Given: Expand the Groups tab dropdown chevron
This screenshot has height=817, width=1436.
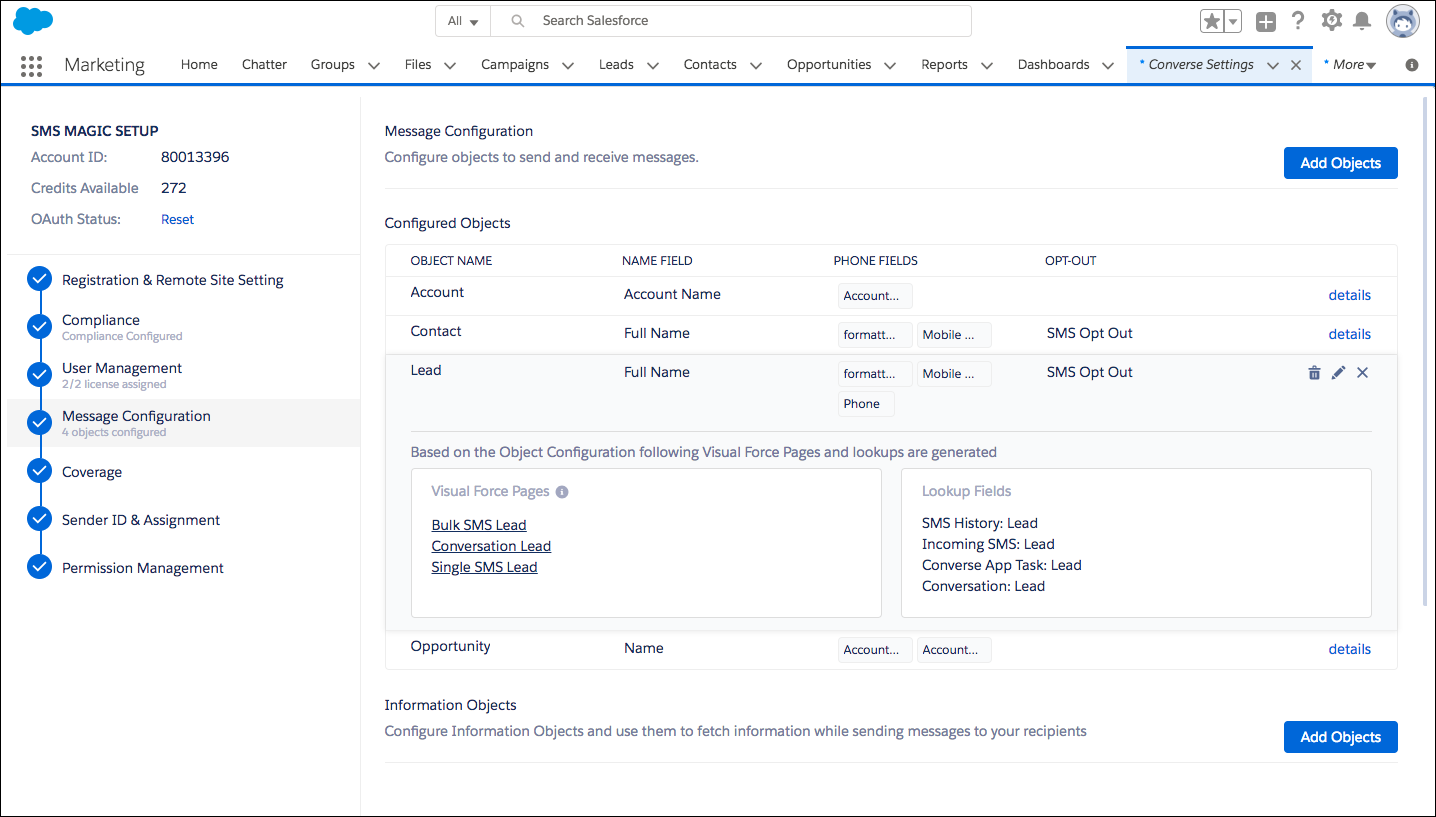Looking at the screenshot, I should 374,66.
